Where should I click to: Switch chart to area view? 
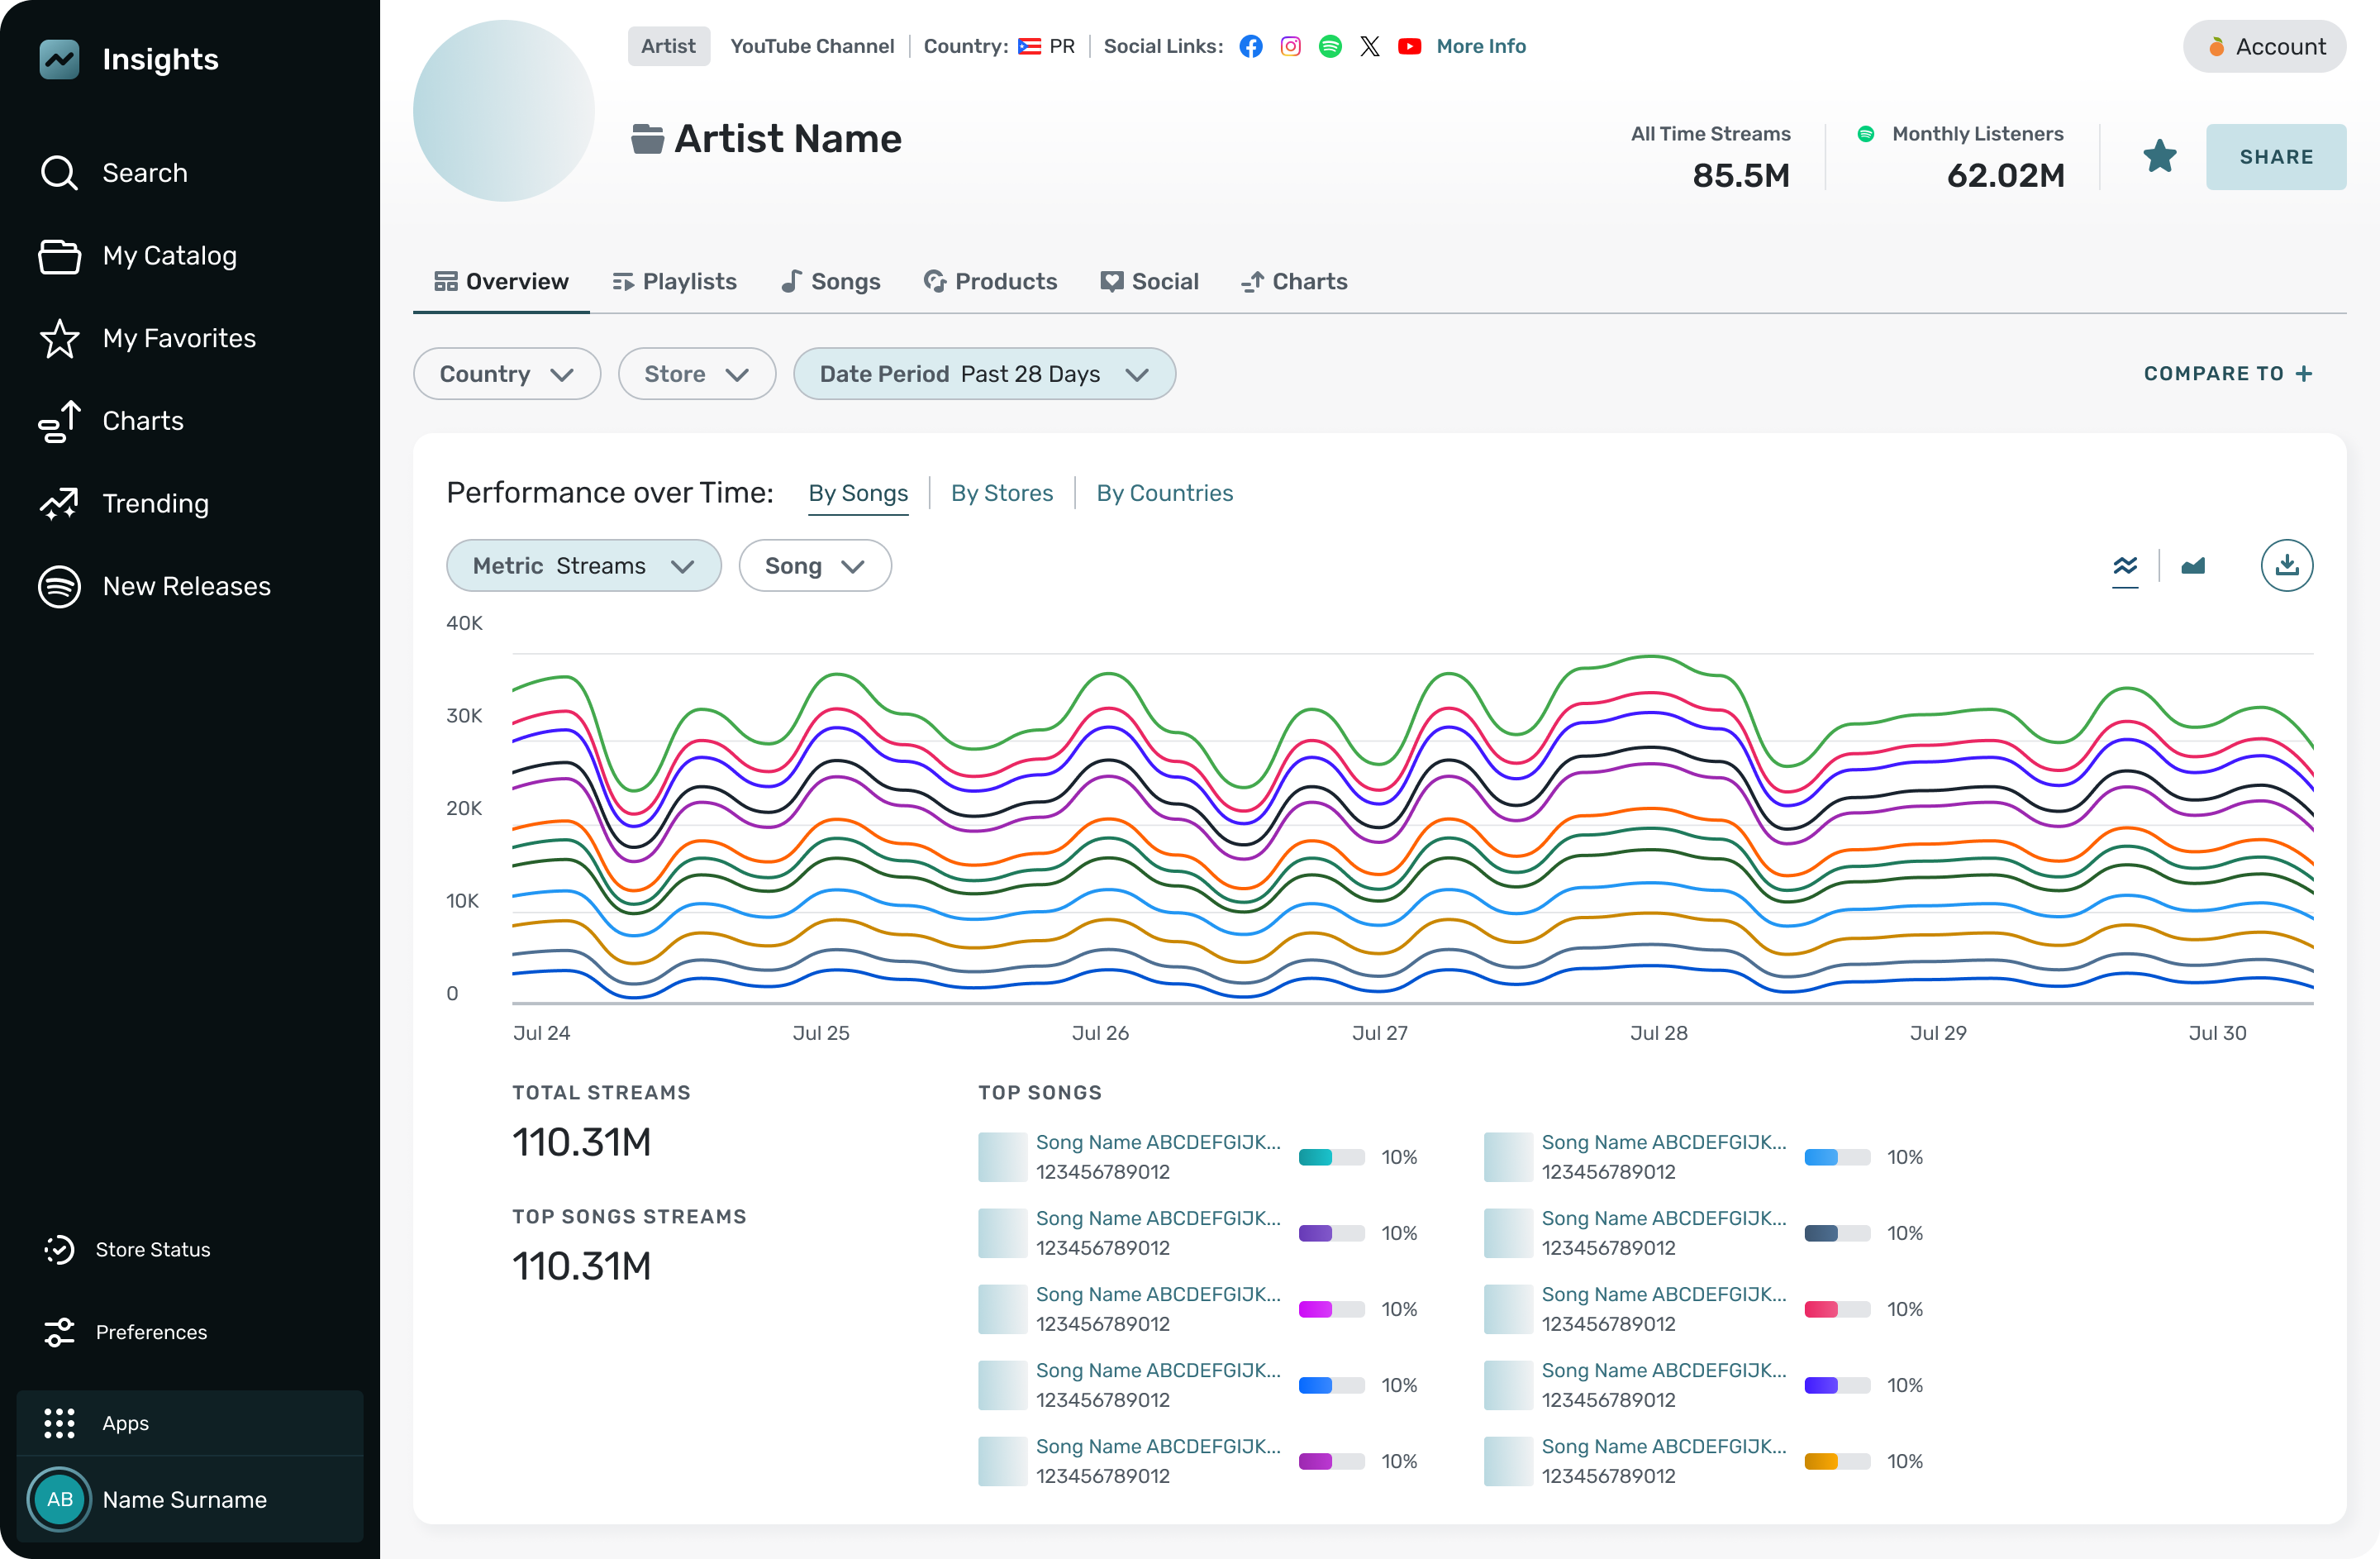[2193, 566]
